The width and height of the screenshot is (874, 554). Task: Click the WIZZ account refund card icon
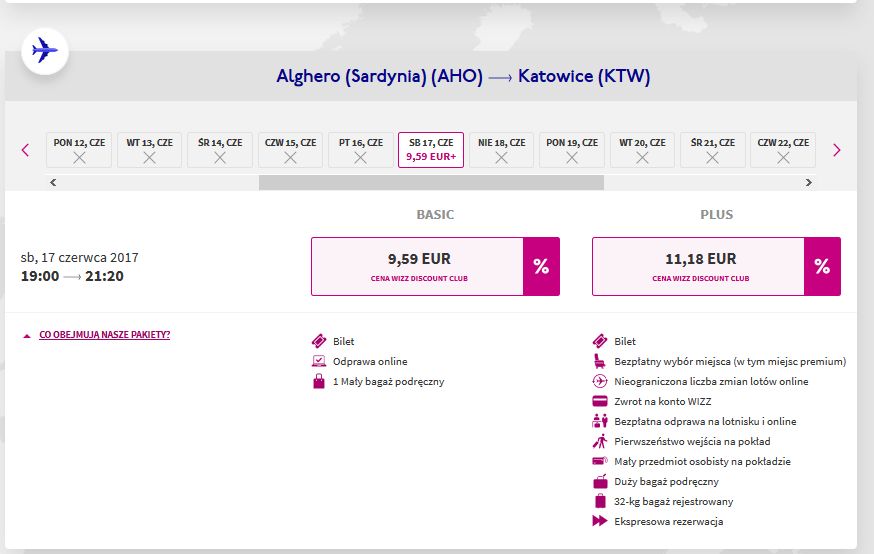600,401
